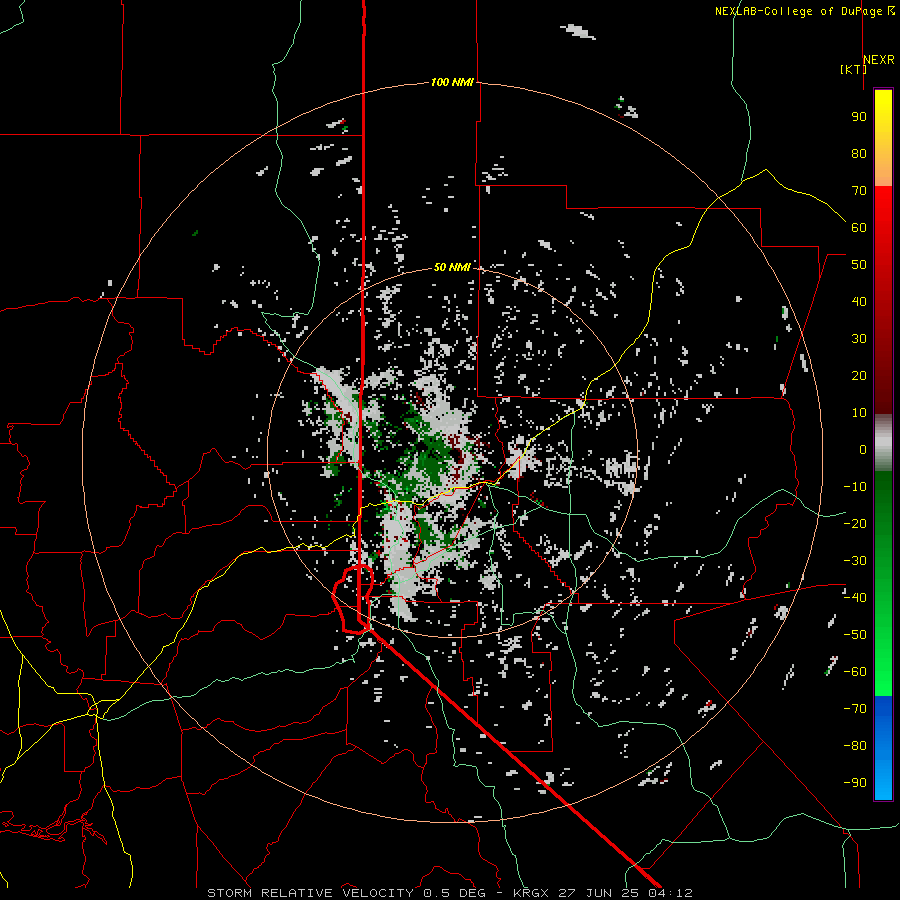Click the [KT] units label above the legend
Screen dimensions: 900x900
pyautogui.click(x=853, y=69)
